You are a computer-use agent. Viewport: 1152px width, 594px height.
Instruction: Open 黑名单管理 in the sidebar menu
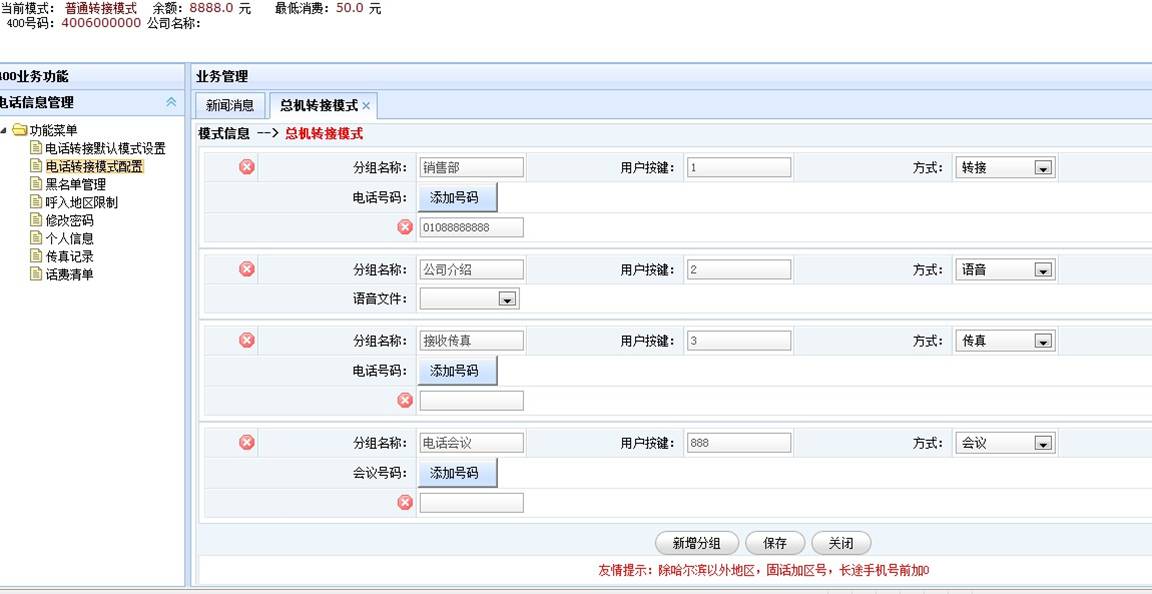(75, 184)
